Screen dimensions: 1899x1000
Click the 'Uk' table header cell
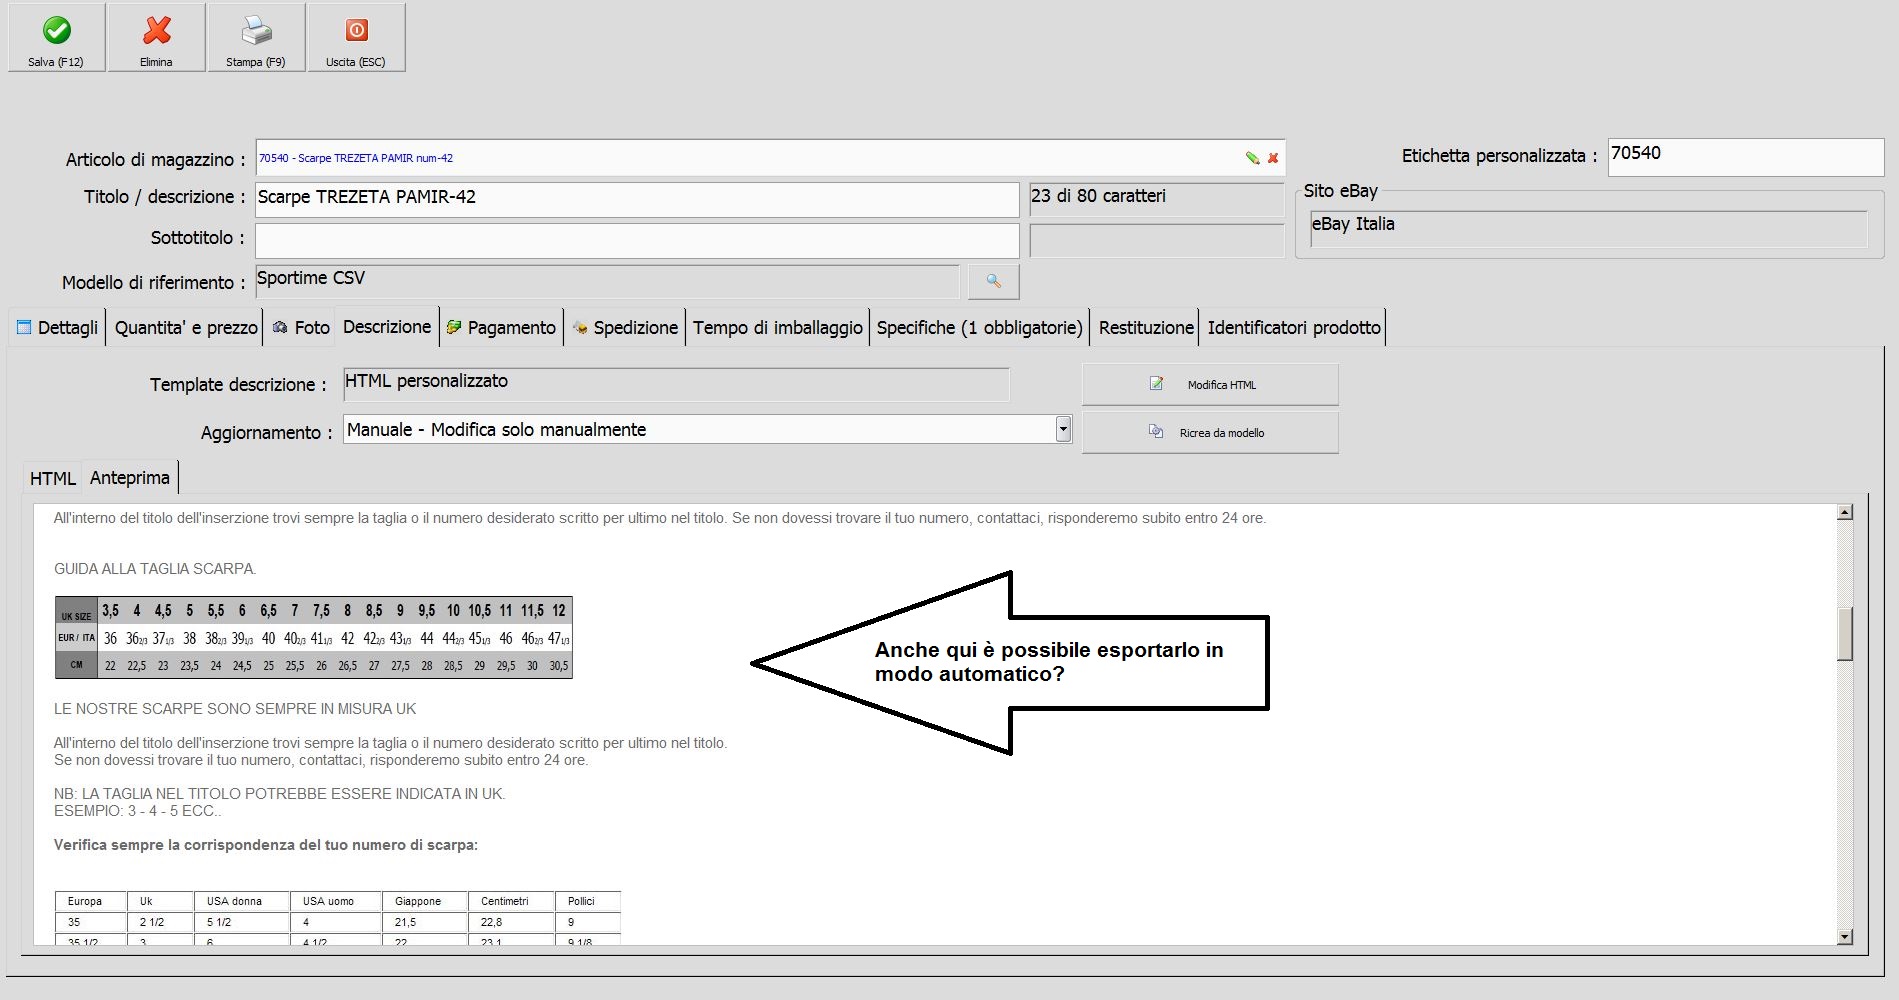click(160, 901)
